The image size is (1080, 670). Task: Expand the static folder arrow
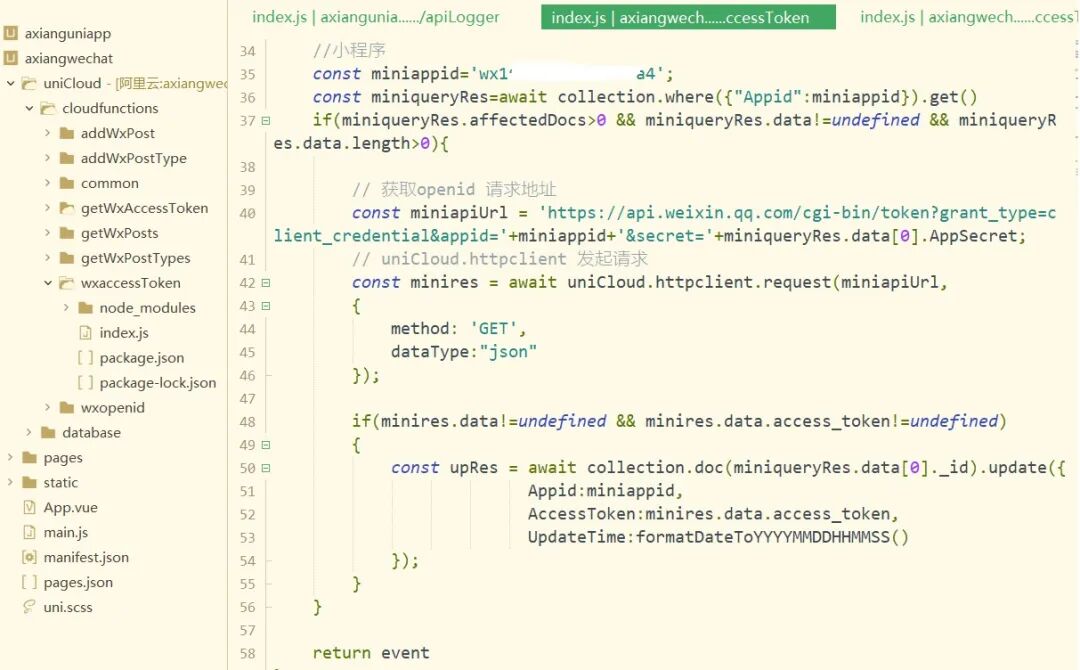click(x=10, y=482)
